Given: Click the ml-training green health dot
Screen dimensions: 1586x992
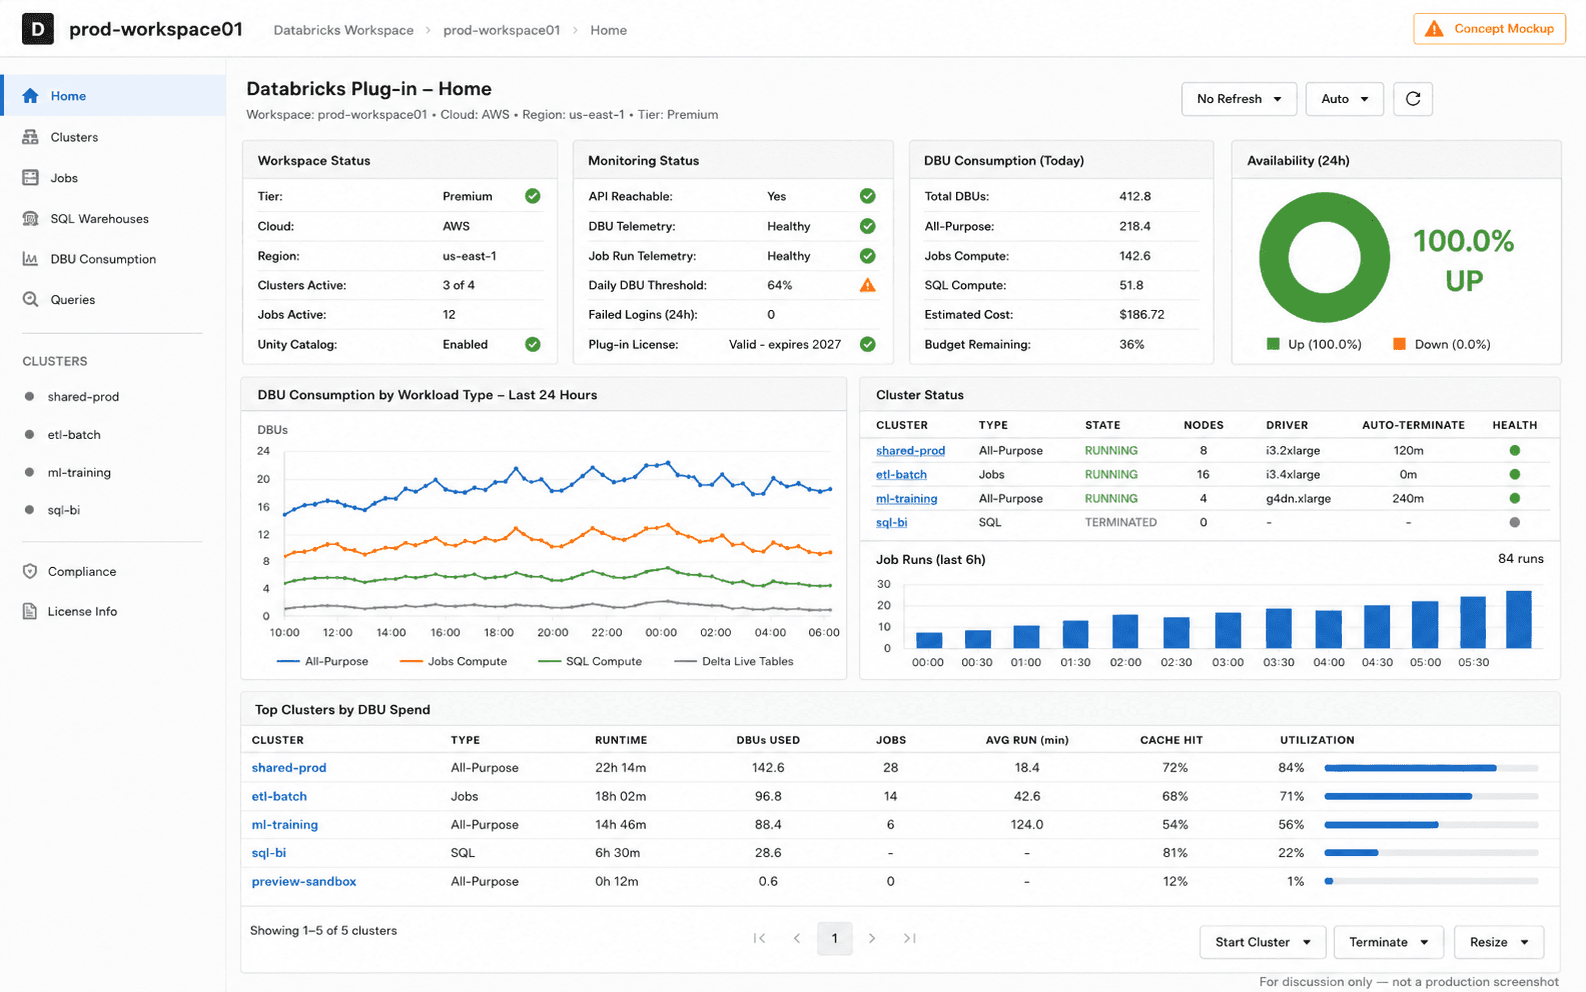Looking at the screenshot, I should point(1515,498).
